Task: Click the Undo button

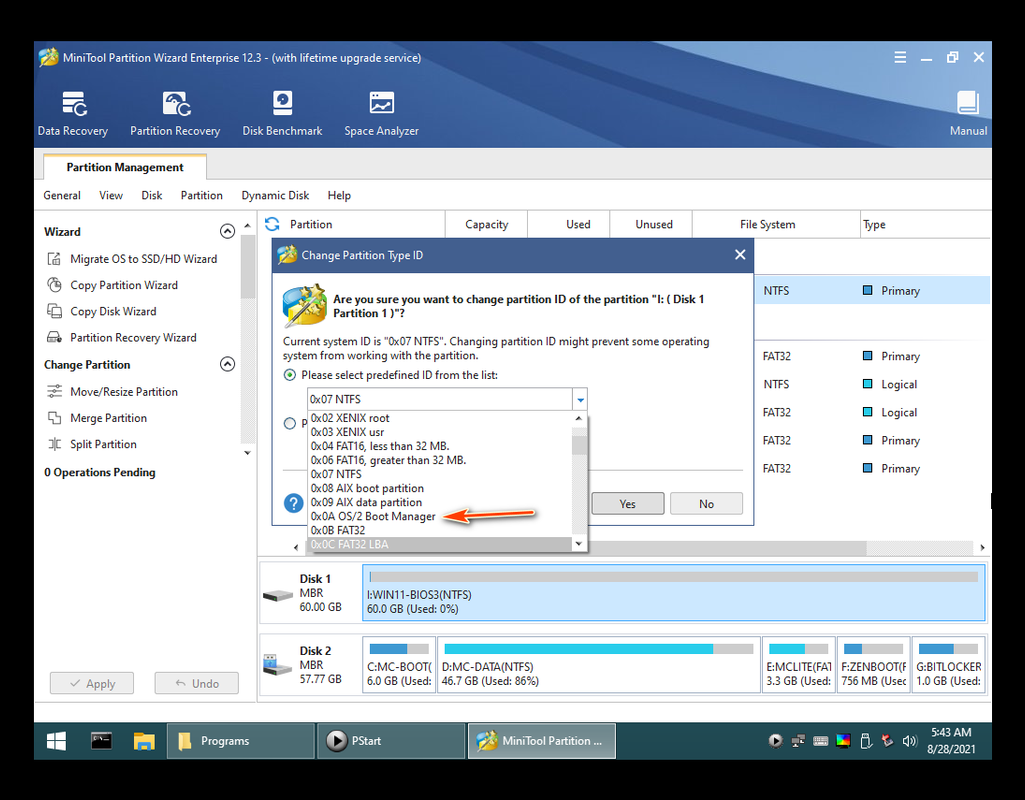Action: point(196,684)
